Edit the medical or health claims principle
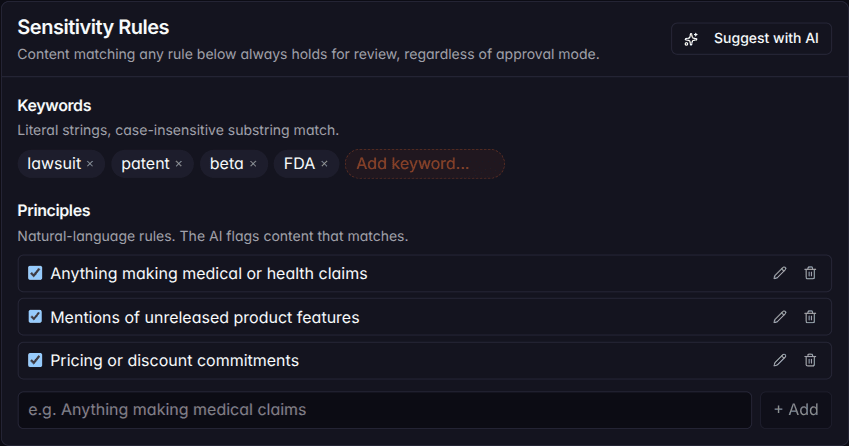This screenshot has width=849, height=446. pyautogui.click(x=780, y=273)
